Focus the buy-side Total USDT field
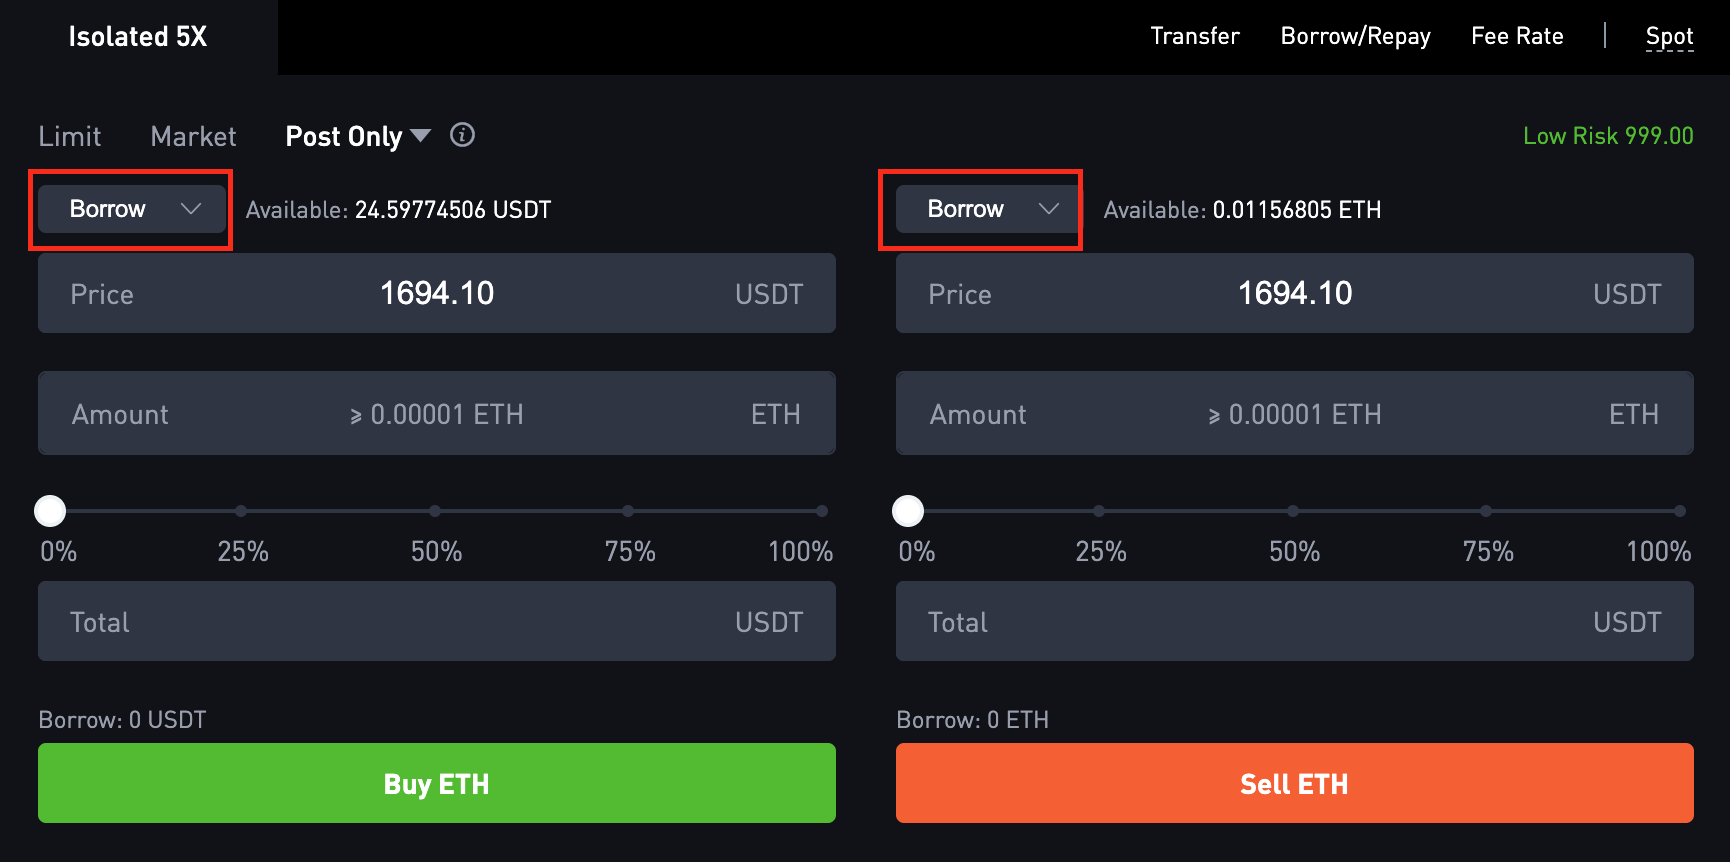Screen dimensions: 1730x862 437,621
